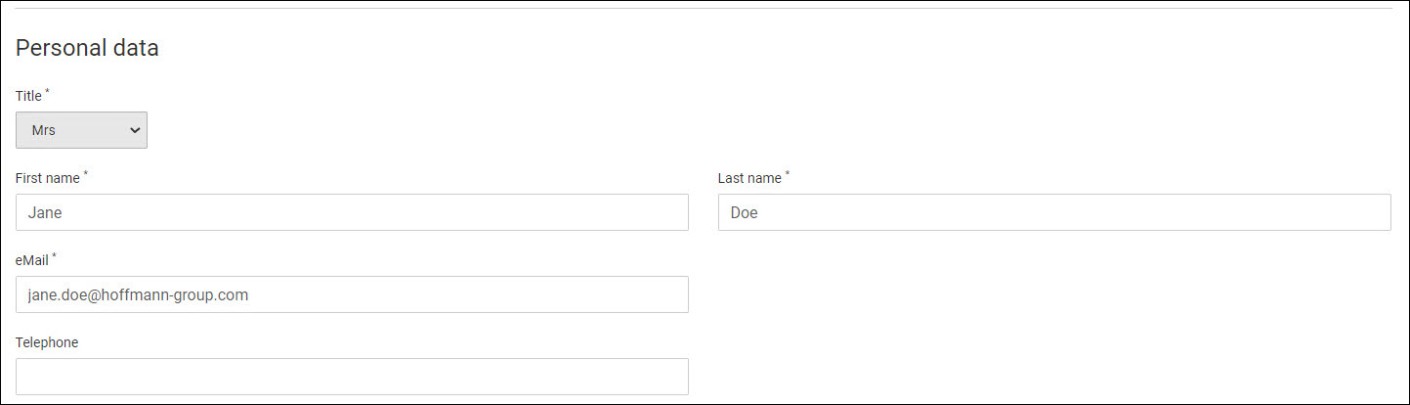The height and width of the screenshot is (405, 1410).
Task: Click the empty Telephone input field
Action: point(352,376)
